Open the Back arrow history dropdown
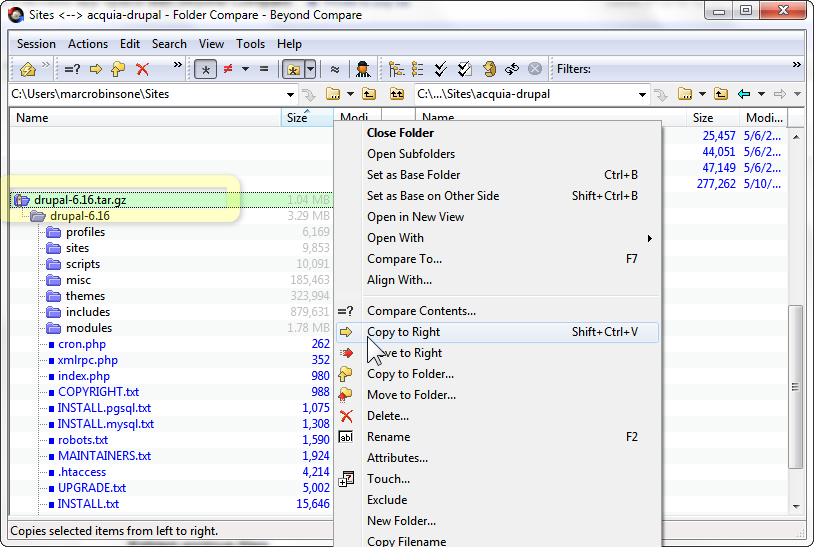Screen dimensions: 814x547 tap(762, 94)
